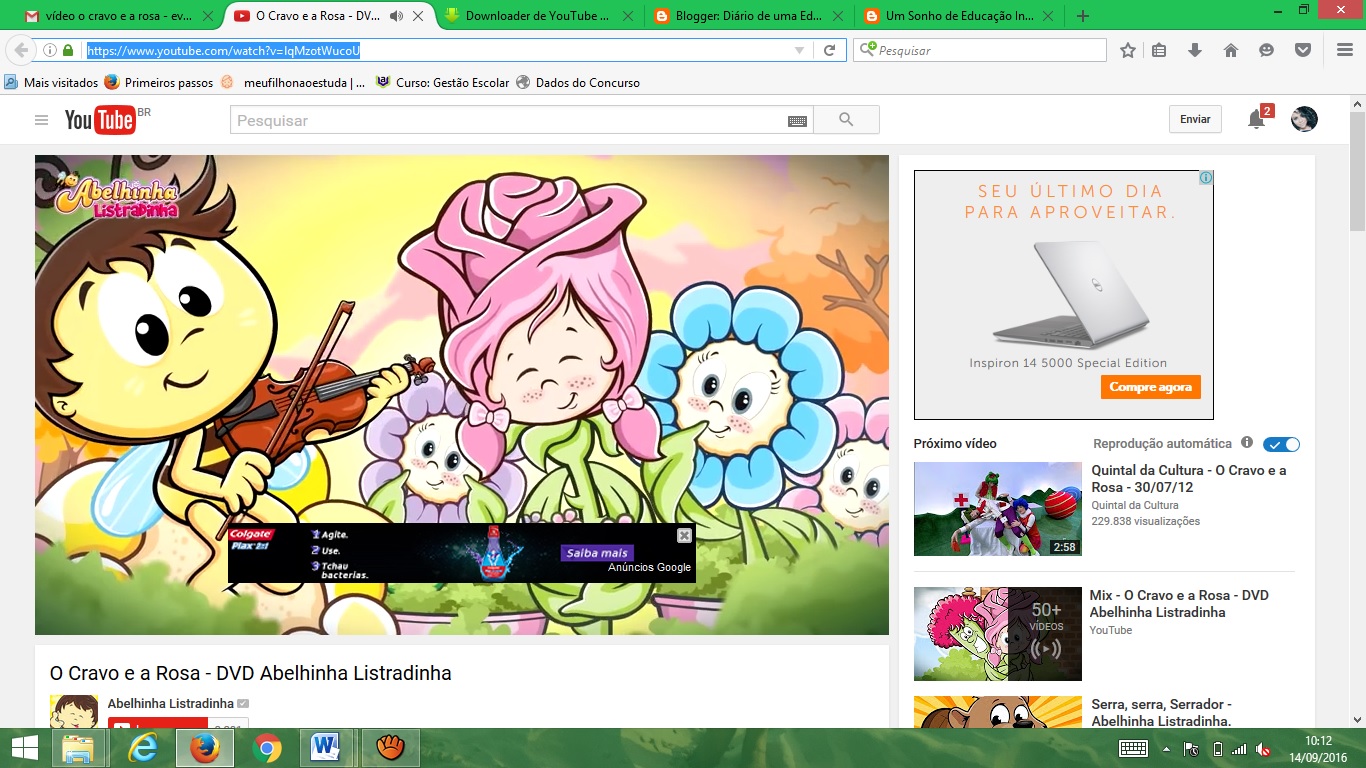Viewport: 1366px width, 768px height.
Task: Open Primeiros passos bookmark
Action: [159, 83]
